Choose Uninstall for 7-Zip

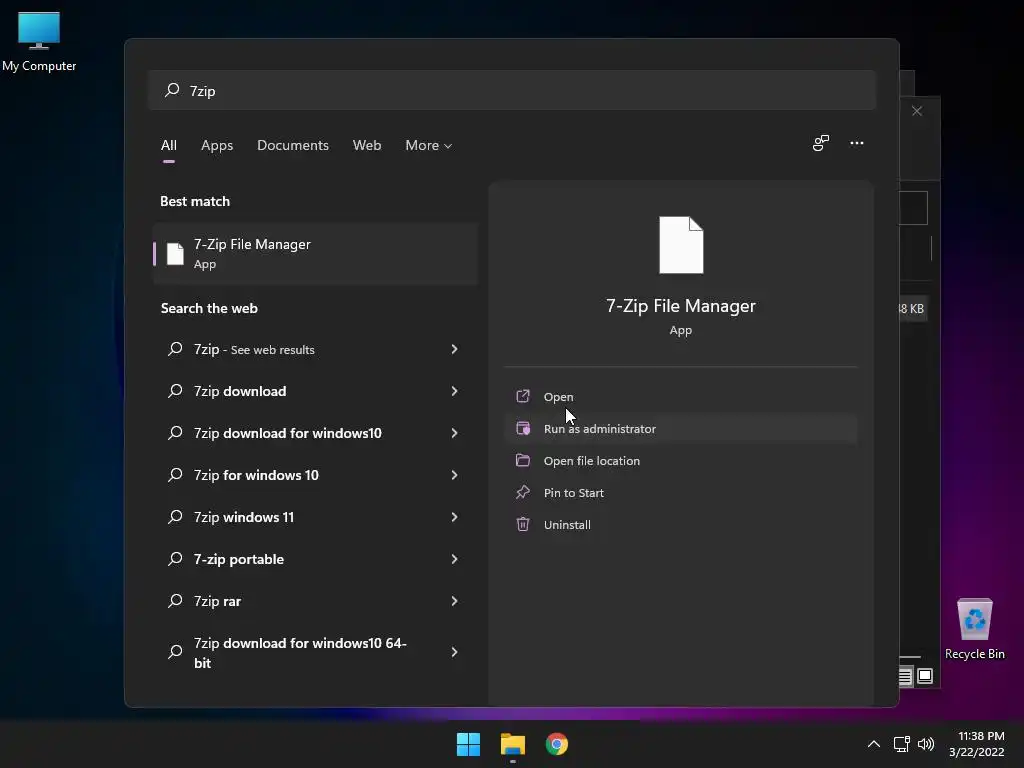(680, 524)
